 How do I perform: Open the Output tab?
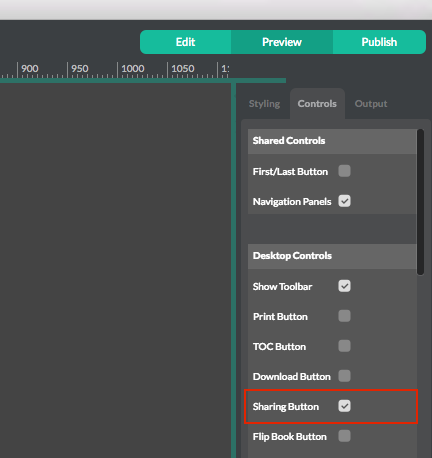click(x=371, y=104)
